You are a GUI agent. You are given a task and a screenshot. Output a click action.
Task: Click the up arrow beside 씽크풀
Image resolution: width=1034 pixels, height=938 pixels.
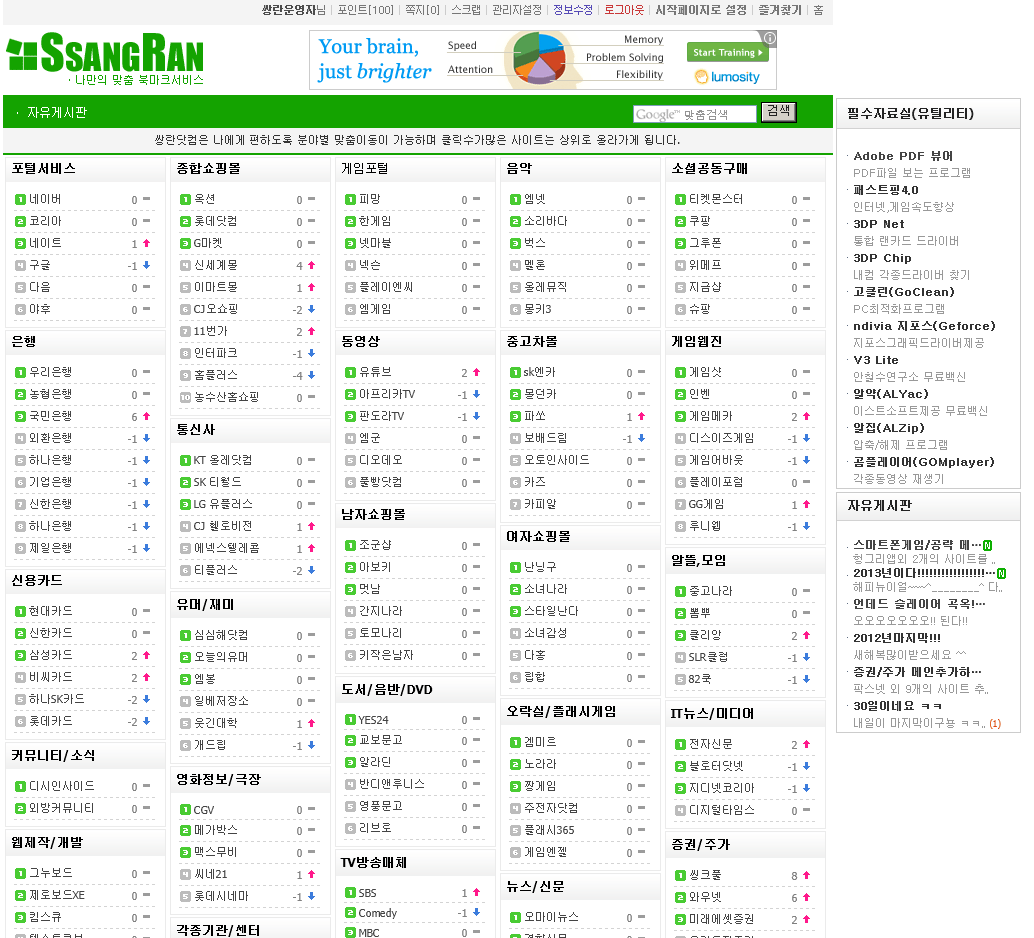[x=806, y=875]
